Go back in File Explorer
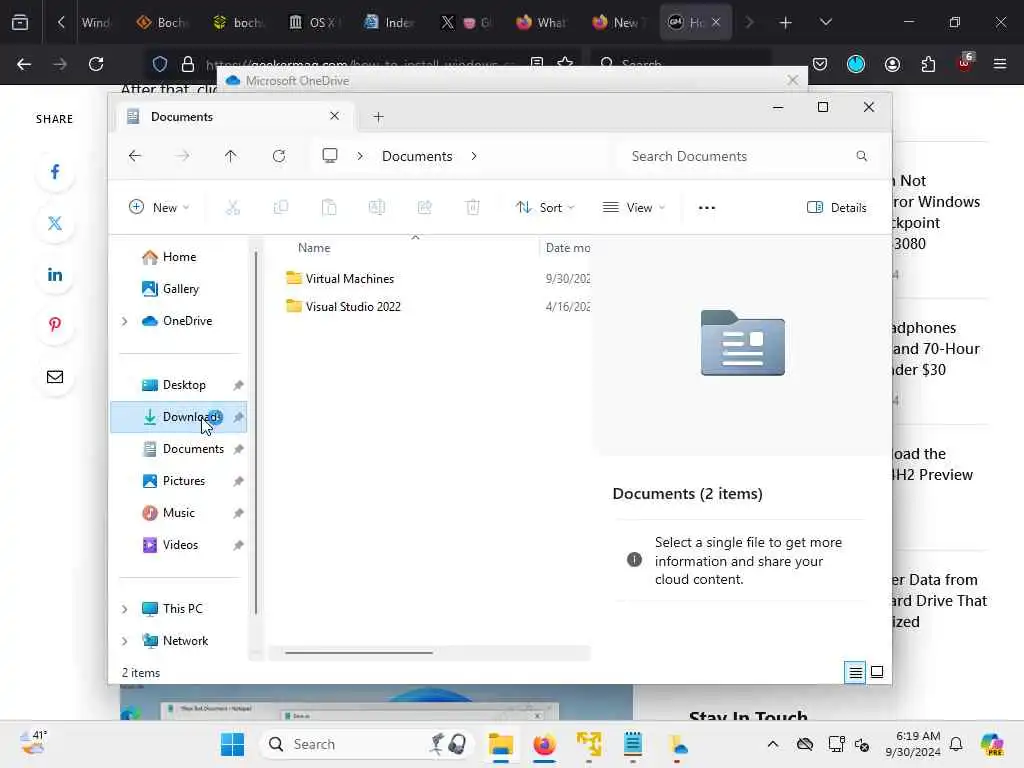This screenshot has width=1024, height=768. point(135,156)
